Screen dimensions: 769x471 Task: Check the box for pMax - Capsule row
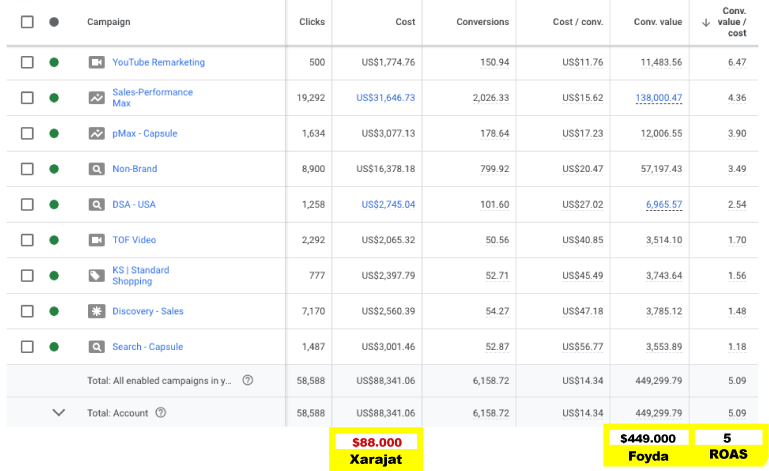pos(27,133)
